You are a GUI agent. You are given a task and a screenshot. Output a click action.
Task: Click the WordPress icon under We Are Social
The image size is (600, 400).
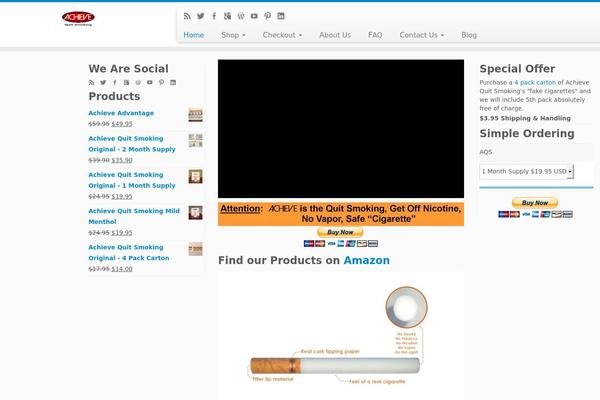[138, 82]
